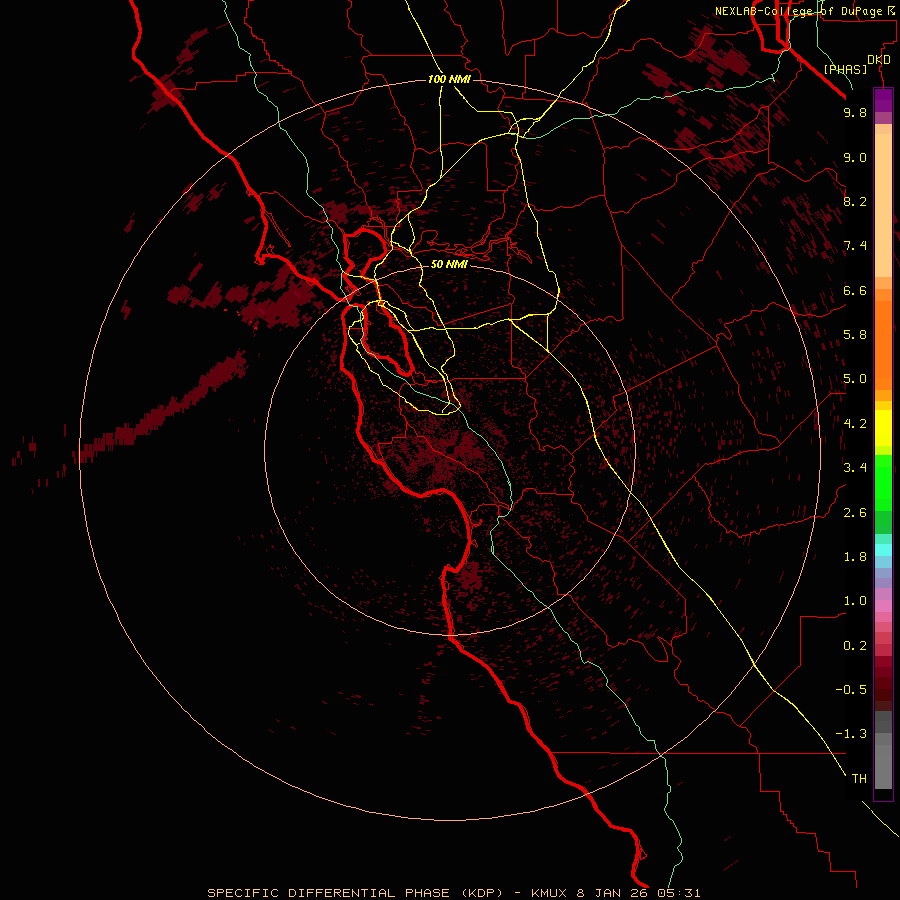Viewport: 900px width, 900px height.
Task: Click the 1.0 scale value
Action: coord(855,601)
